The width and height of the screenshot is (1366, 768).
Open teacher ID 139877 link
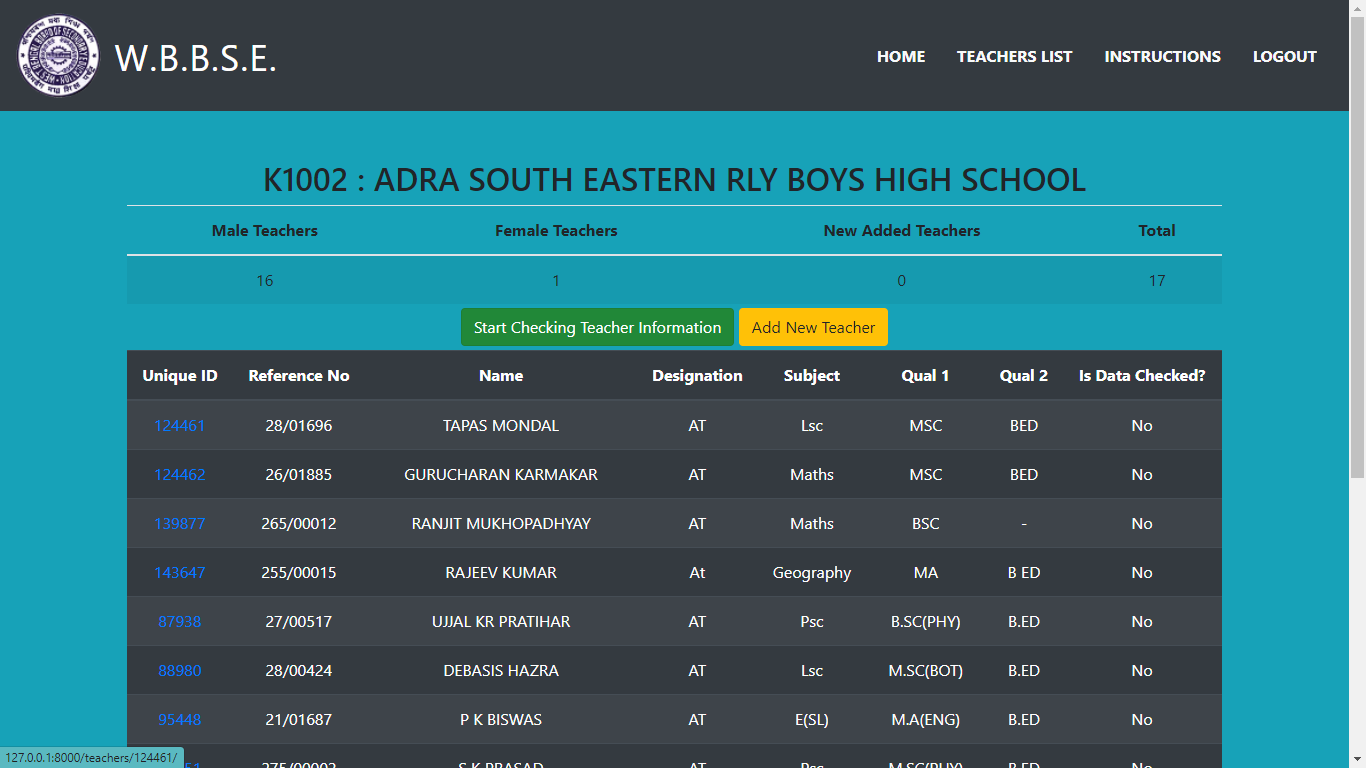click(179, 524)
